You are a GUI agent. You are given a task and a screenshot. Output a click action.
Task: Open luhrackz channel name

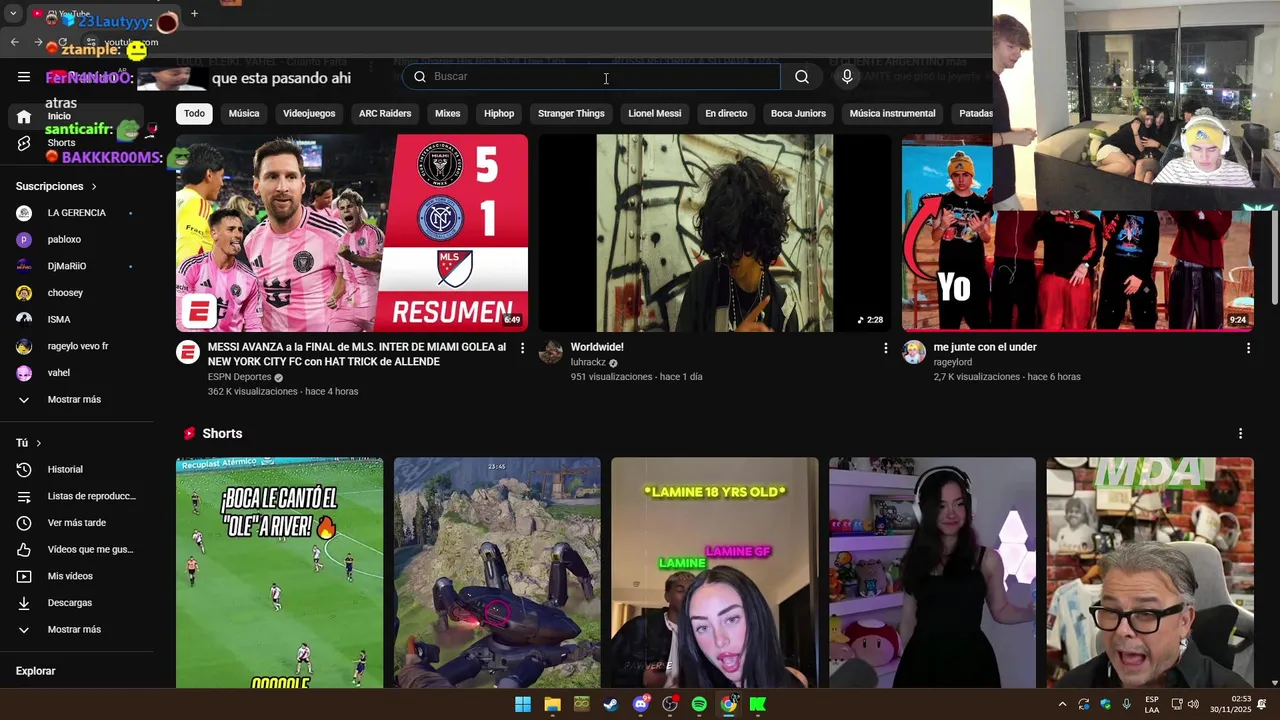tap(588, 362)
